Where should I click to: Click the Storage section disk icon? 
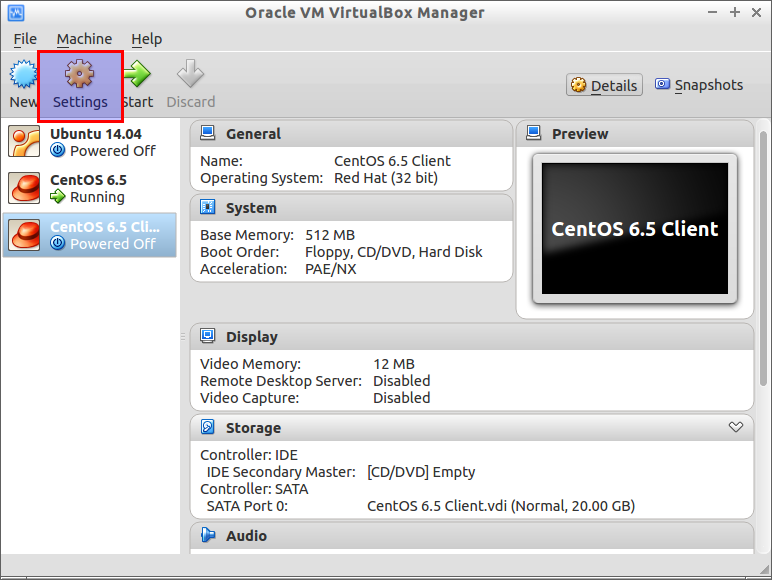[x=208, y=427]
